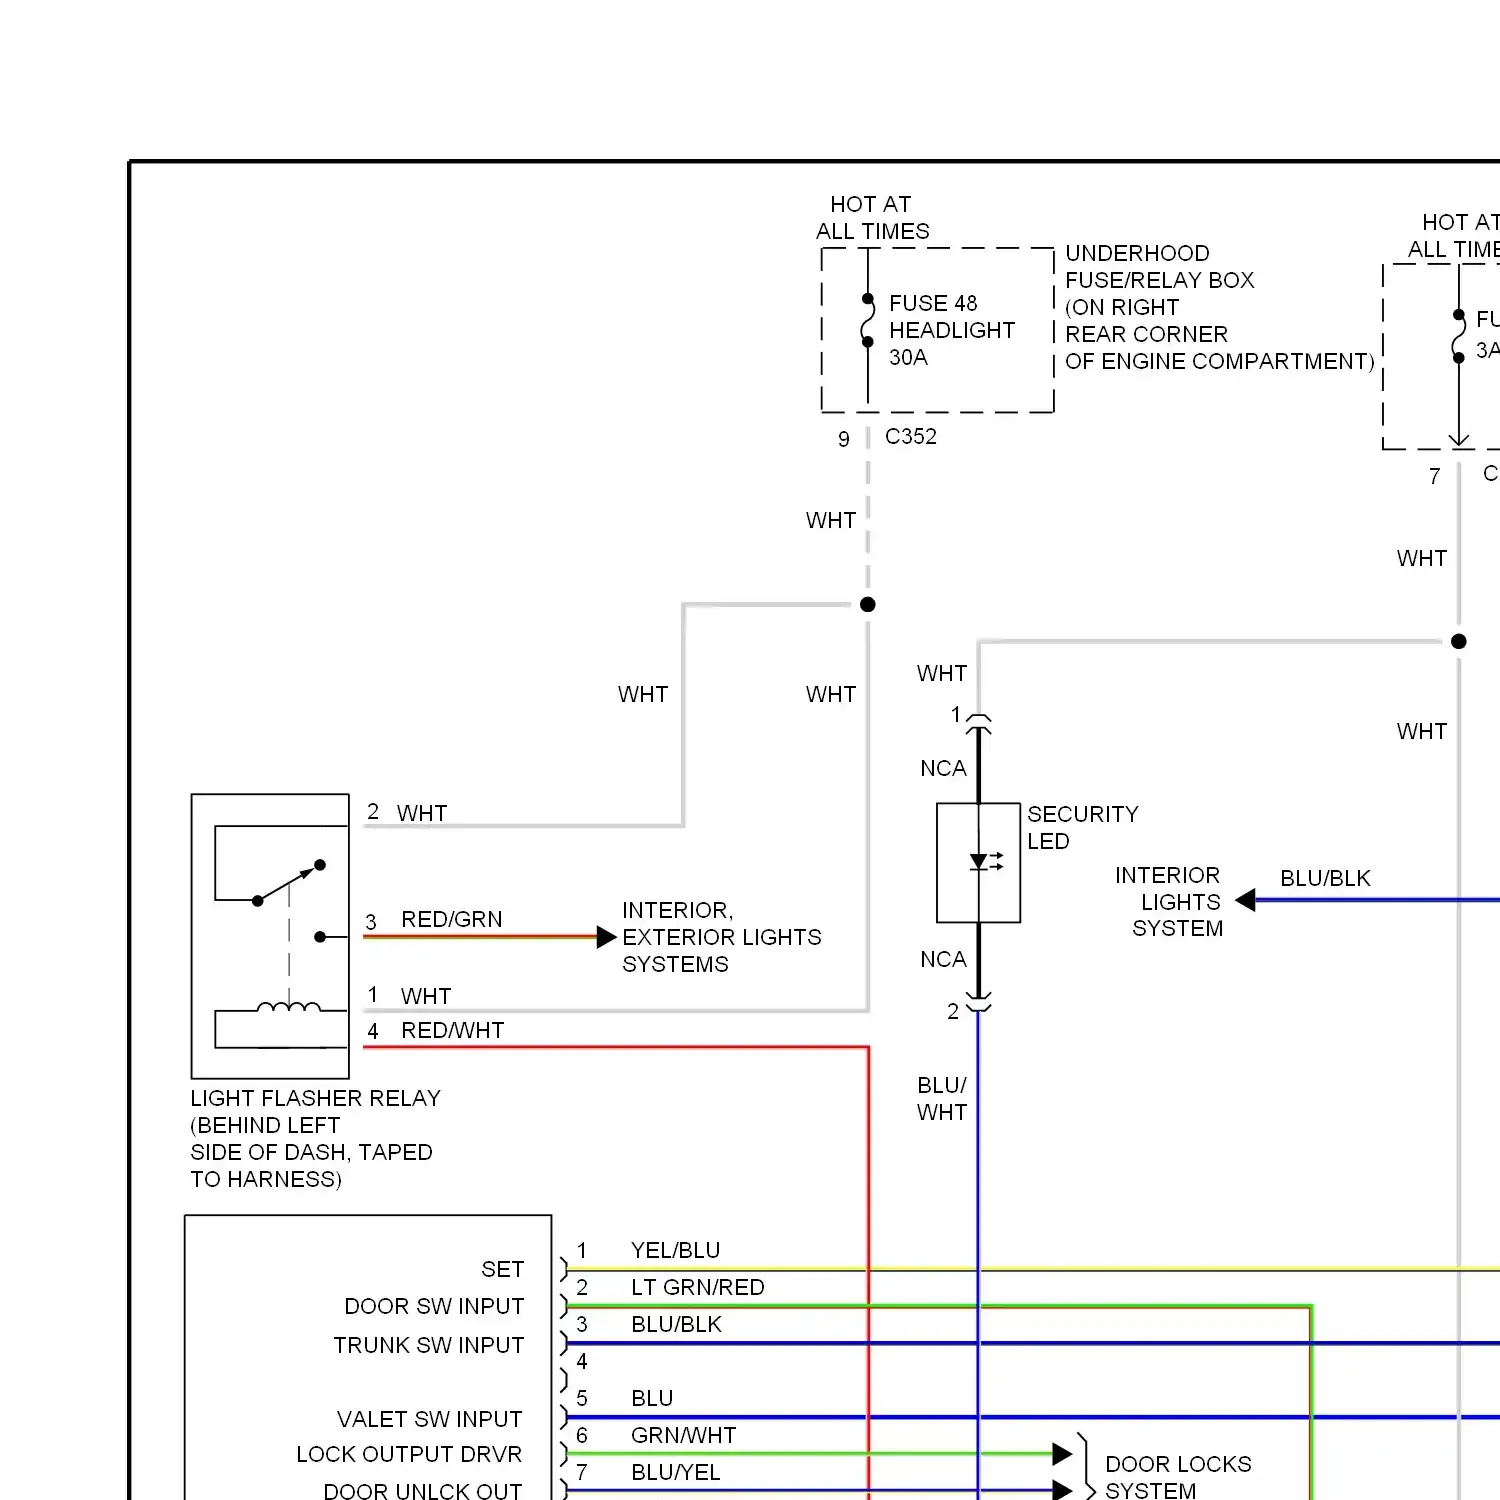The image size is (1500, 1500).
Task: Click connector label C352
Action: pyautogui.click(x=911, y=436)
